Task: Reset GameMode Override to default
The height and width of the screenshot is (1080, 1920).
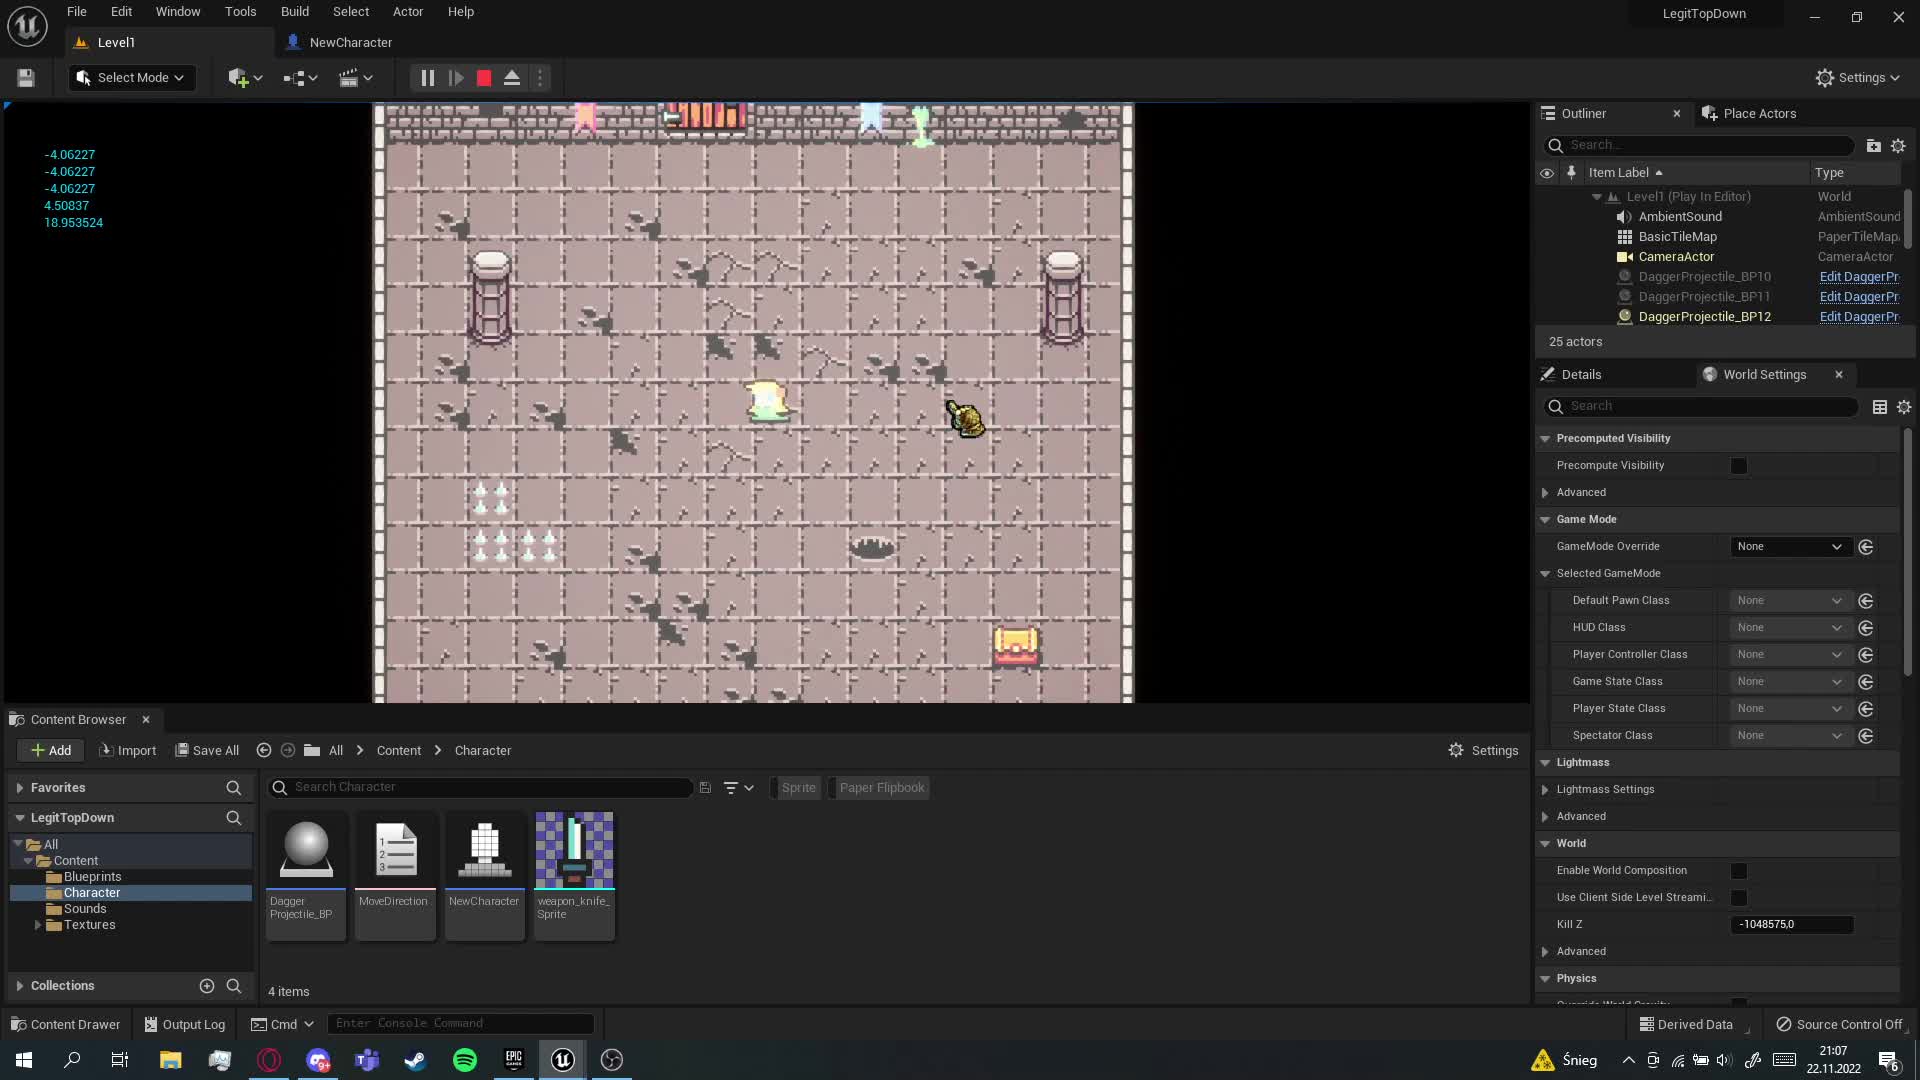Action: click(1865, 547)
